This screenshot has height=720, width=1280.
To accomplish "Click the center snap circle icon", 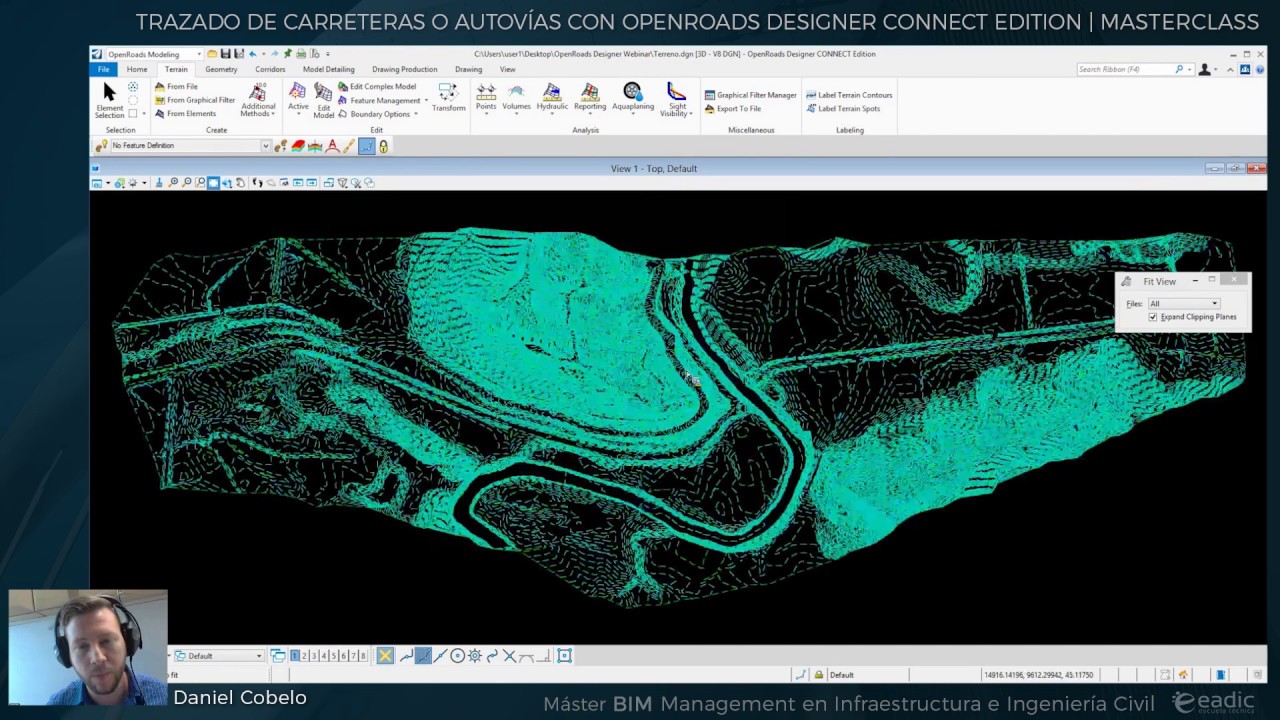I will [x=458, y=656].
